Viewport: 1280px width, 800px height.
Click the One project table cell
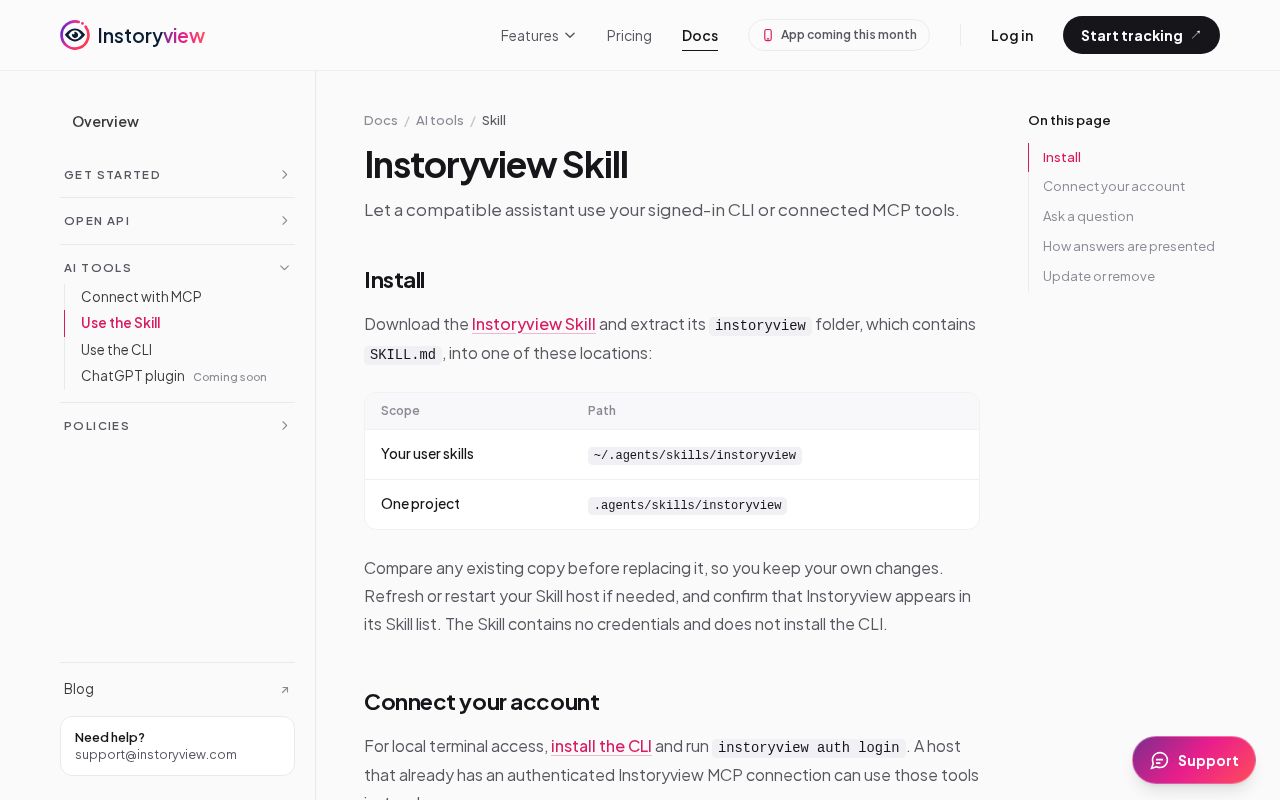[x=420, y=504]
